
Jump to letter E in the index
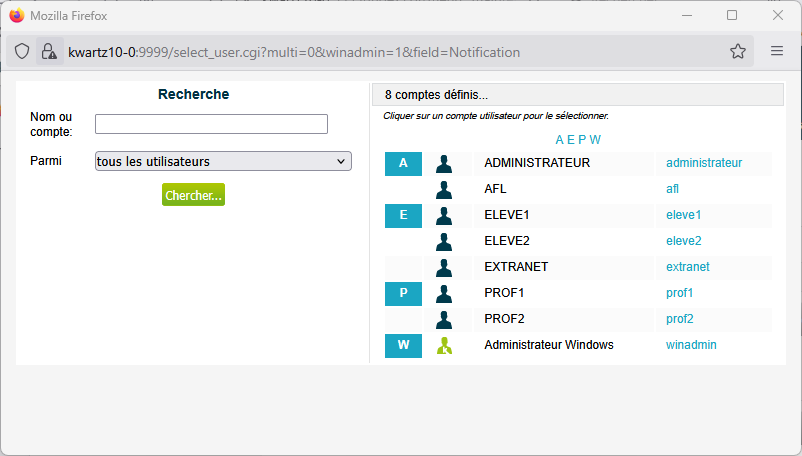point(571,140)
